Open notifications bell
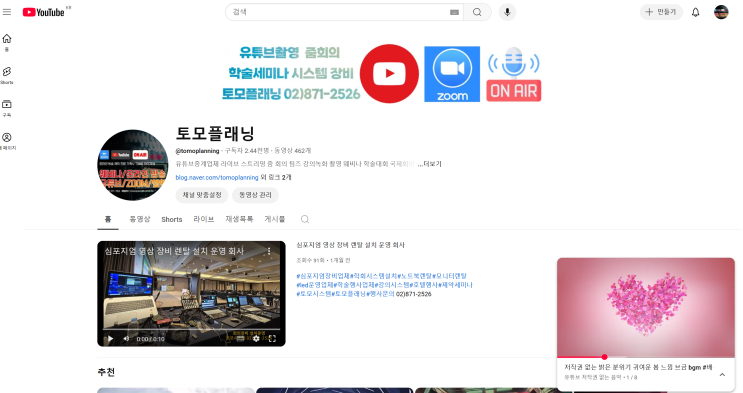The image size is (743, 393). click(695, 12)
